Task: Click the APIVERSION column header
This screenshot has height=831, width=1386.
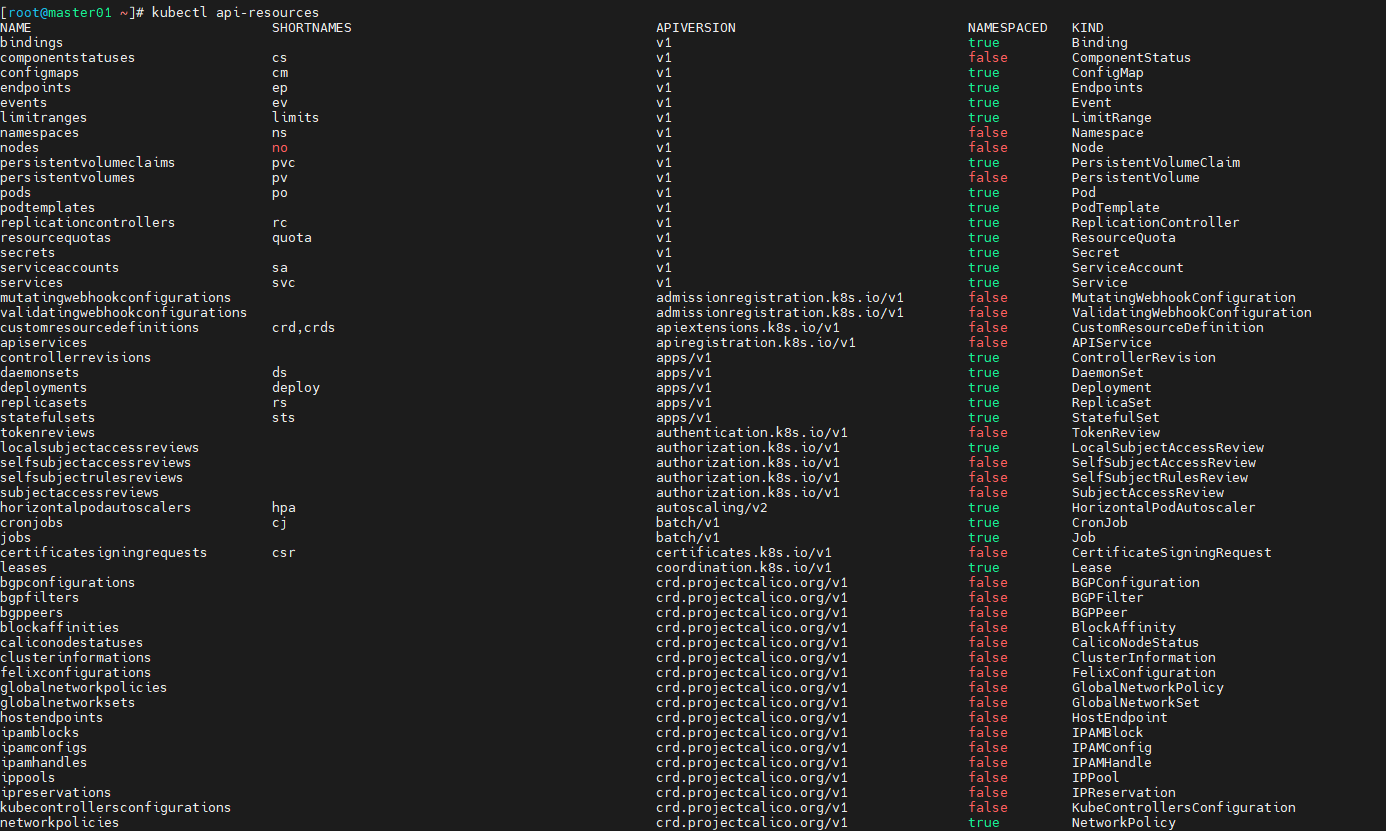Action: (695, 28)
